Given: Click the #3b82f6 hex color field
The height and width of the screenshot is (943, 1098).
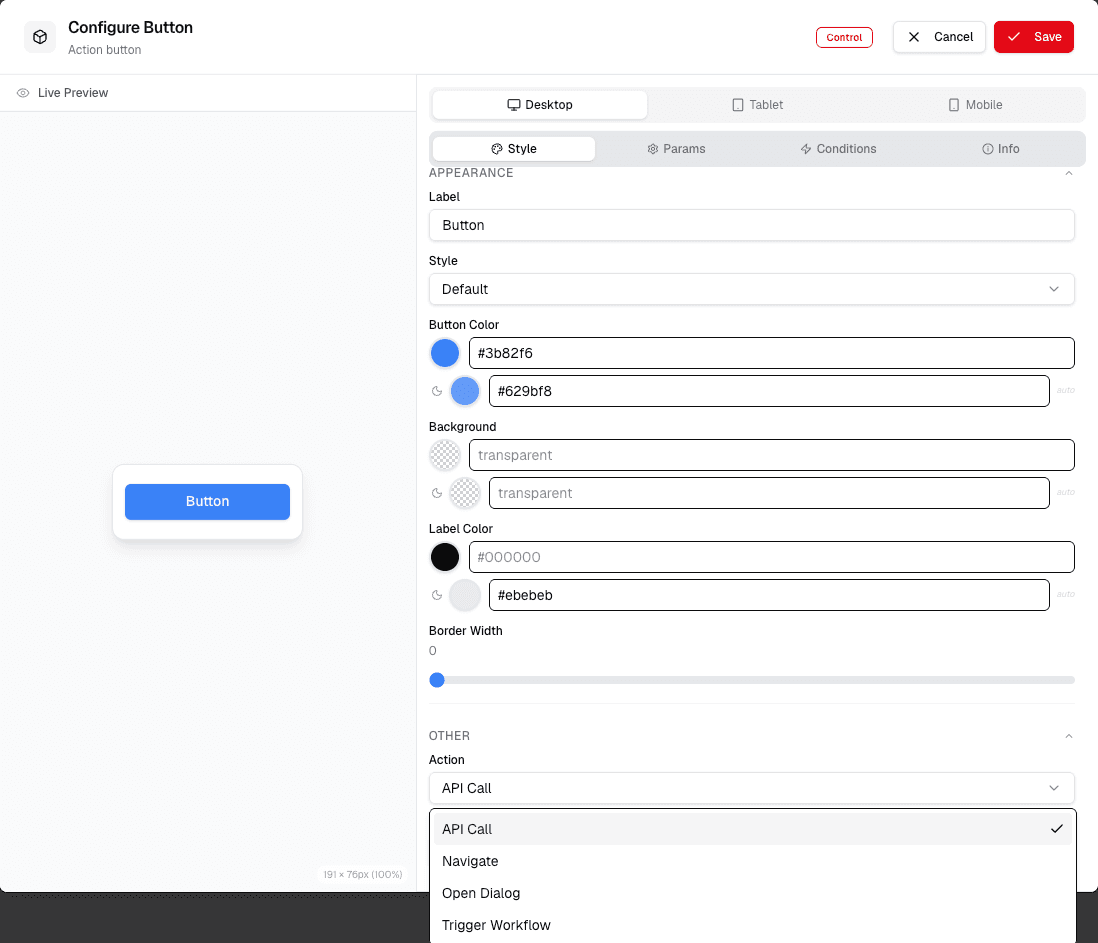Looking at the screenshot, I should click(x=772, y=354).
